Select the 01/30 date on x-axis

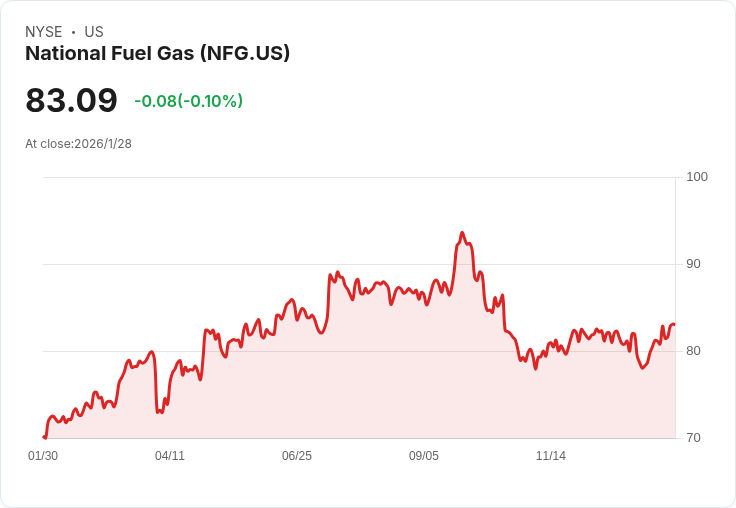click(43, 456)
